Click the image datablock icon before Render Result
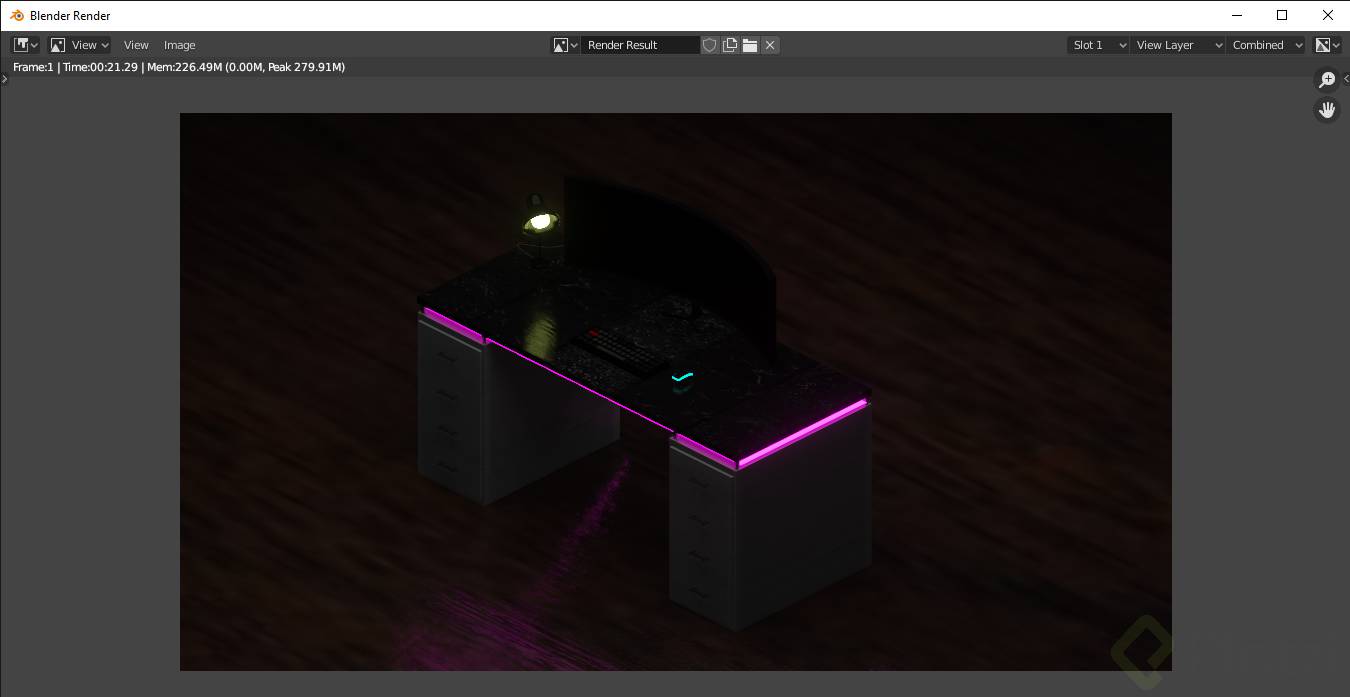 click(x=560, y=44)
